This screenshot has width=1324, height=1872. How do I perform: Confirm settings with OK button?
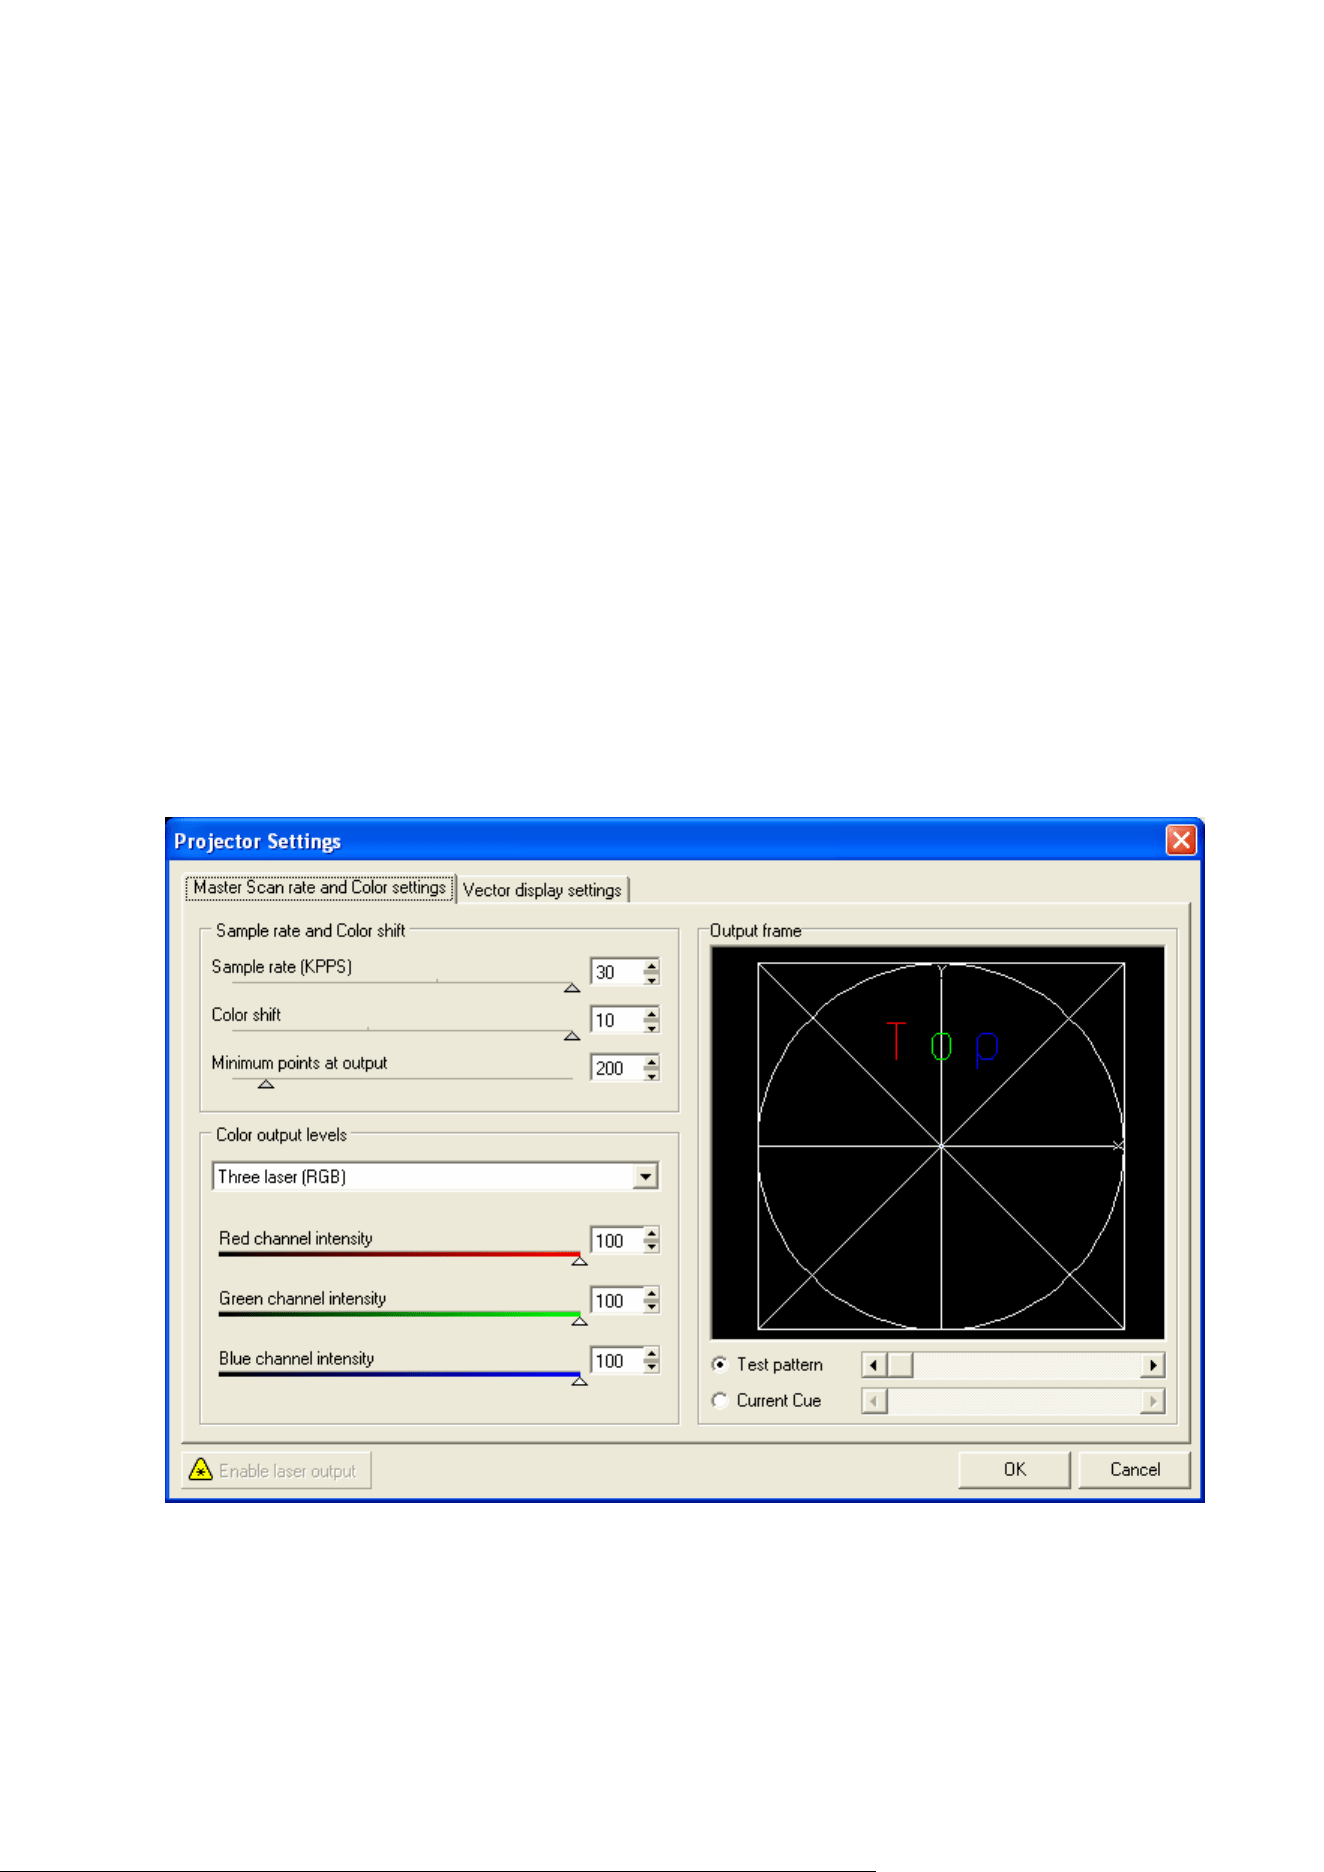(1014, 1469)
